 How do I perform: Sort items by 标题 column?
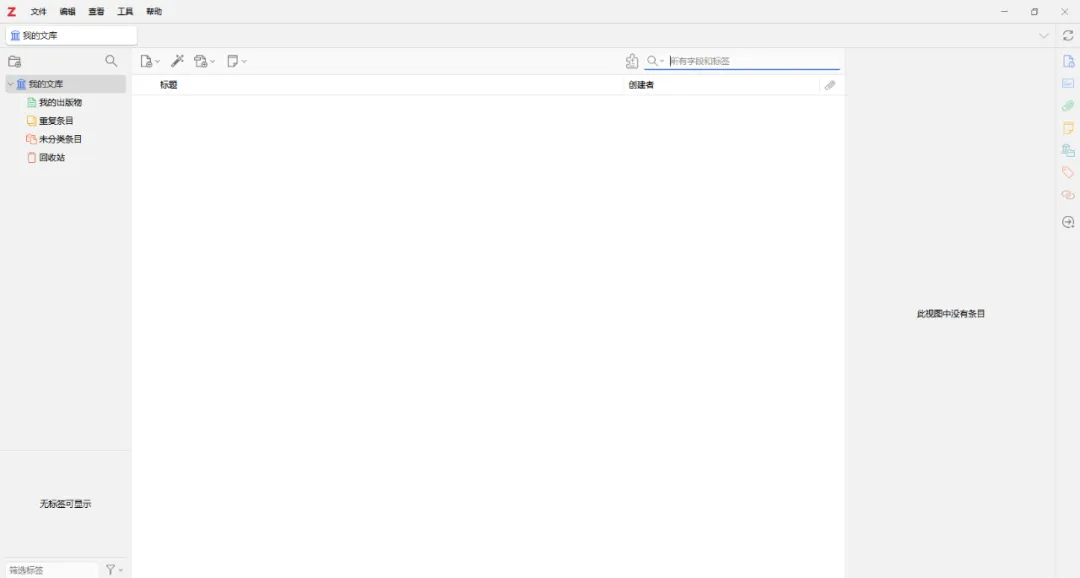(377, 85)
